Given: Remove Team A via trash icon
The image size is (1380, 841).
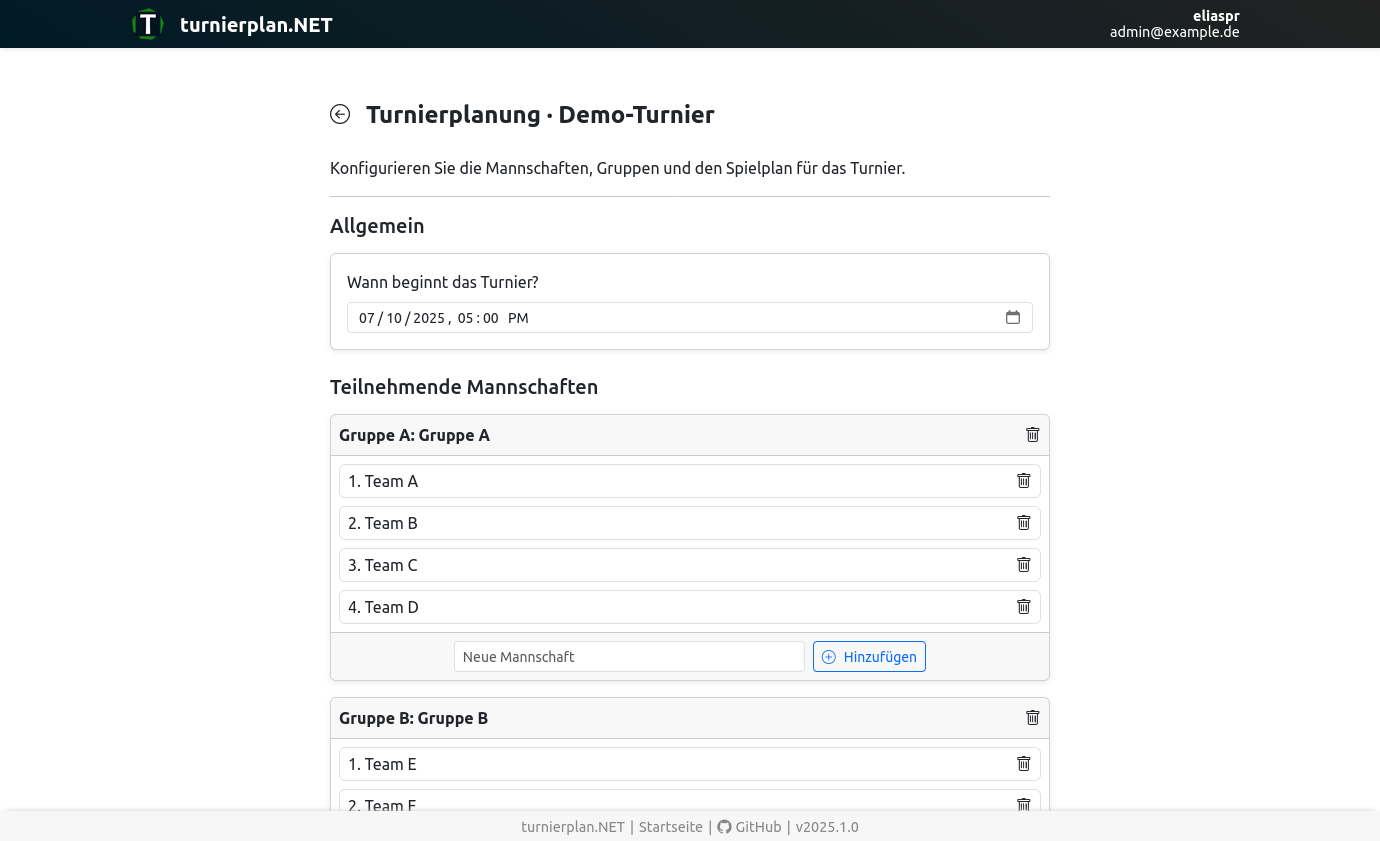Looking at the screenshot, I should (1024, 481).
